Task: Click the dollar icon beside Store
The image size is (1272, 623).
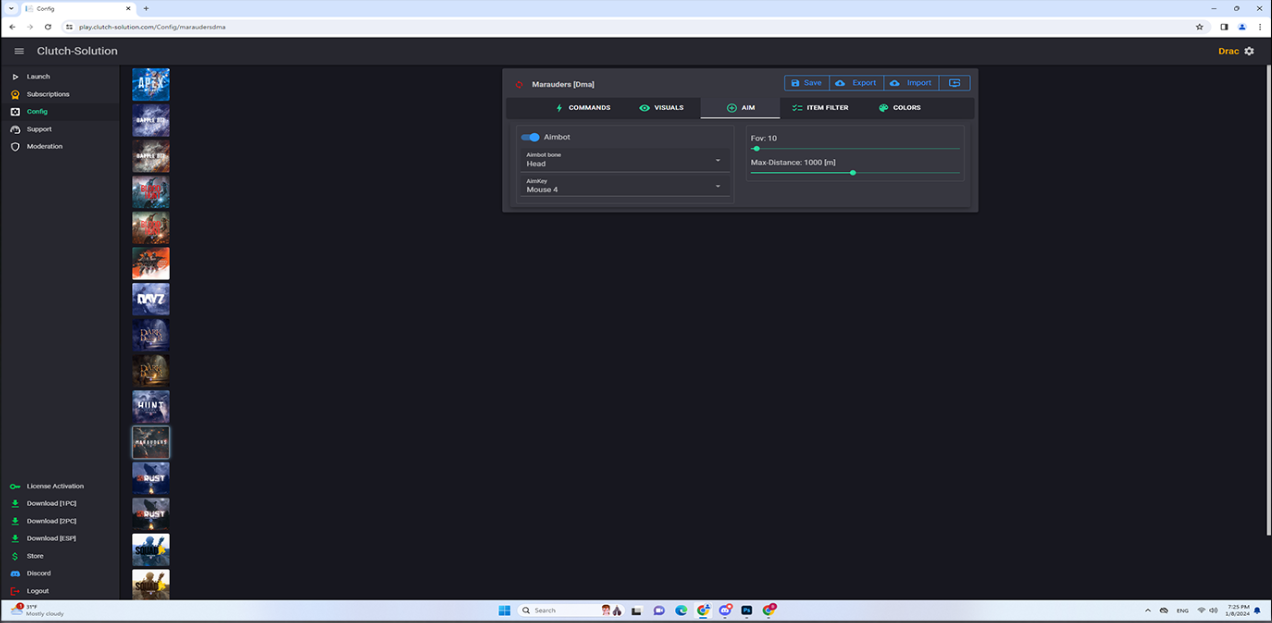Action: click(x=15, y=556)
